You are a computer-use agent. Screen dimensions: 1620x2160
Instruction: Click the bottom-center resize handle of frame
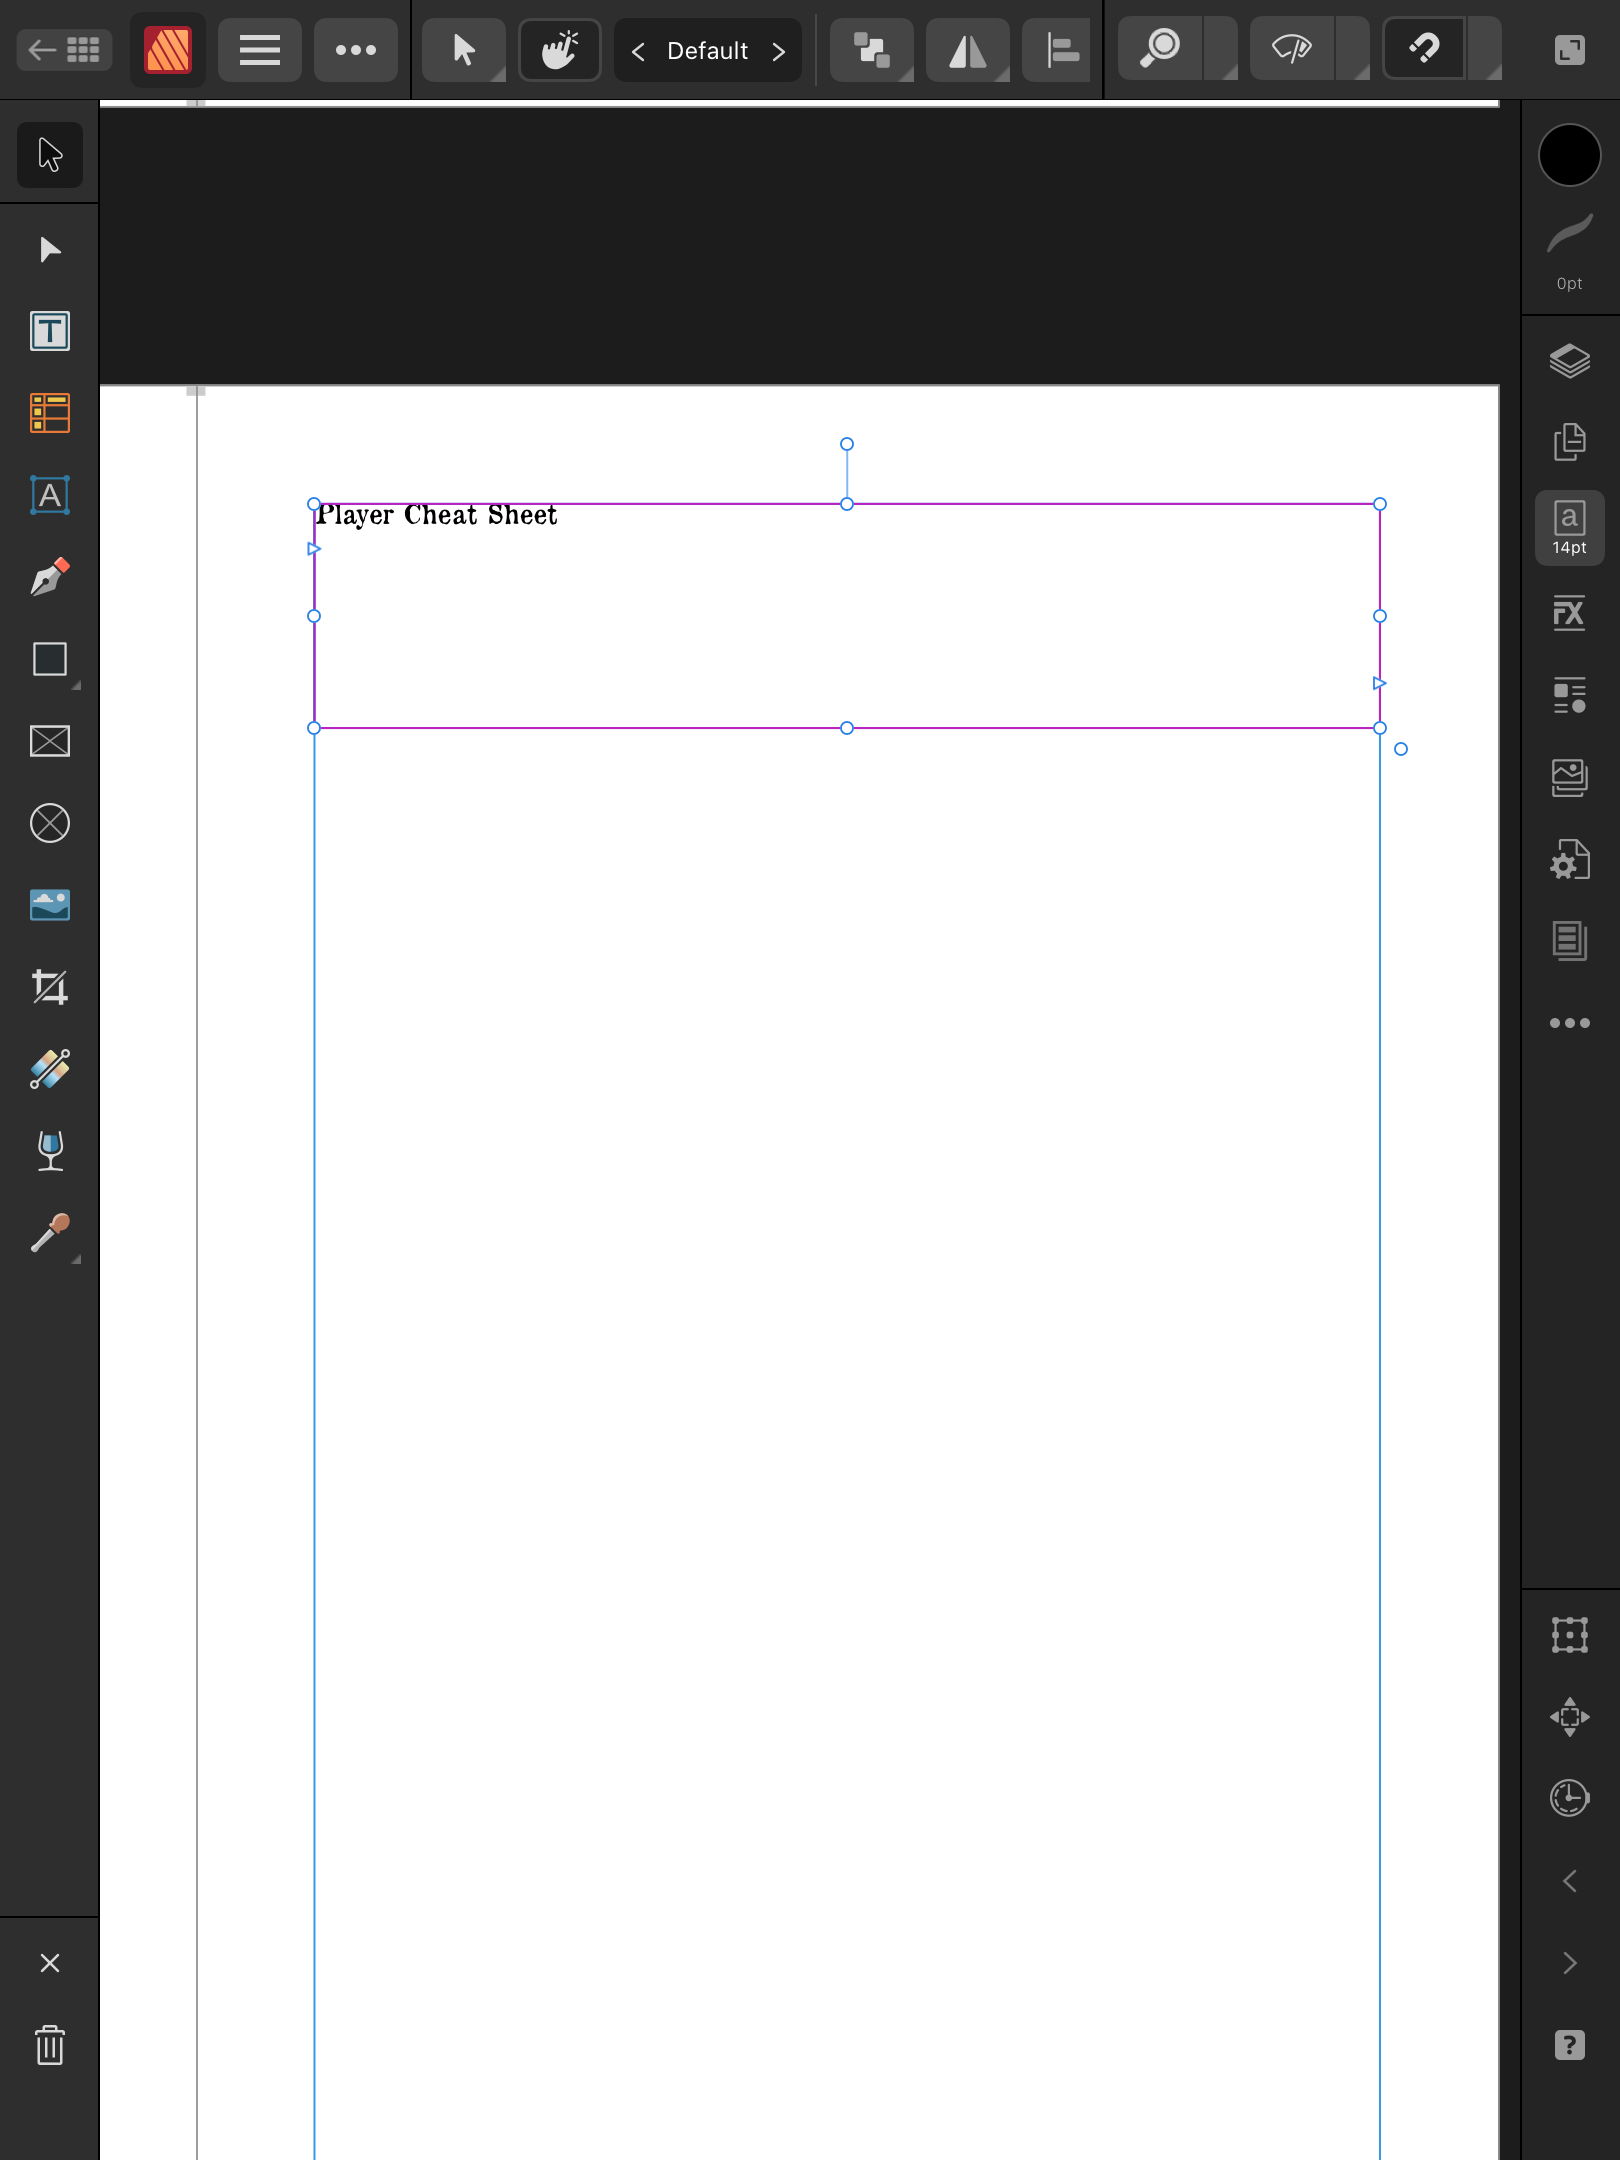pyautogui.click(x=847, y=728)
